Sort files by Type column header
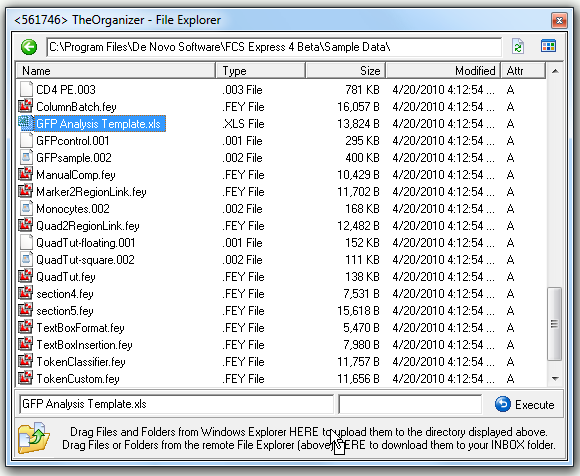Screen dimensions: 580x476 pos(260,70)
